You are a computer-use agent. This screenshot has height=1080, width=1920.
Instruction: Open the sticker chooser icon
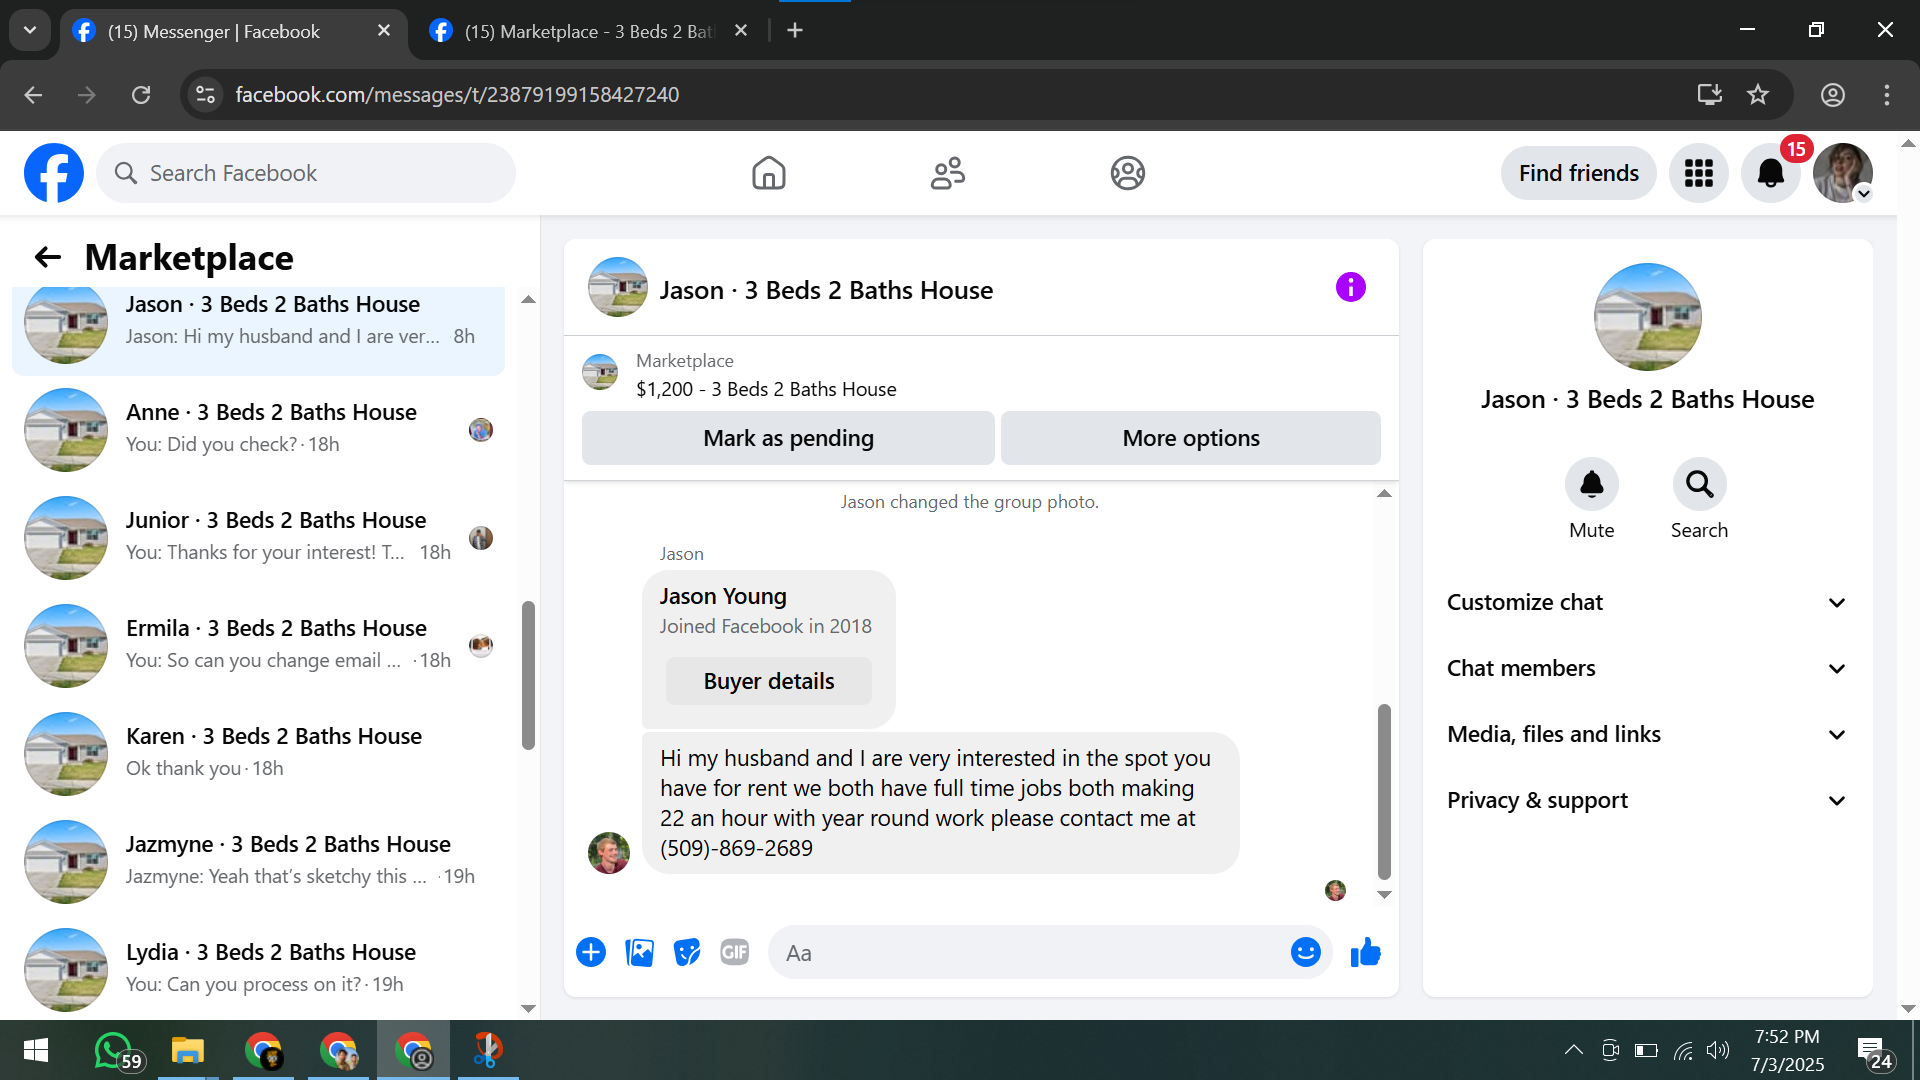click(687, 953)
